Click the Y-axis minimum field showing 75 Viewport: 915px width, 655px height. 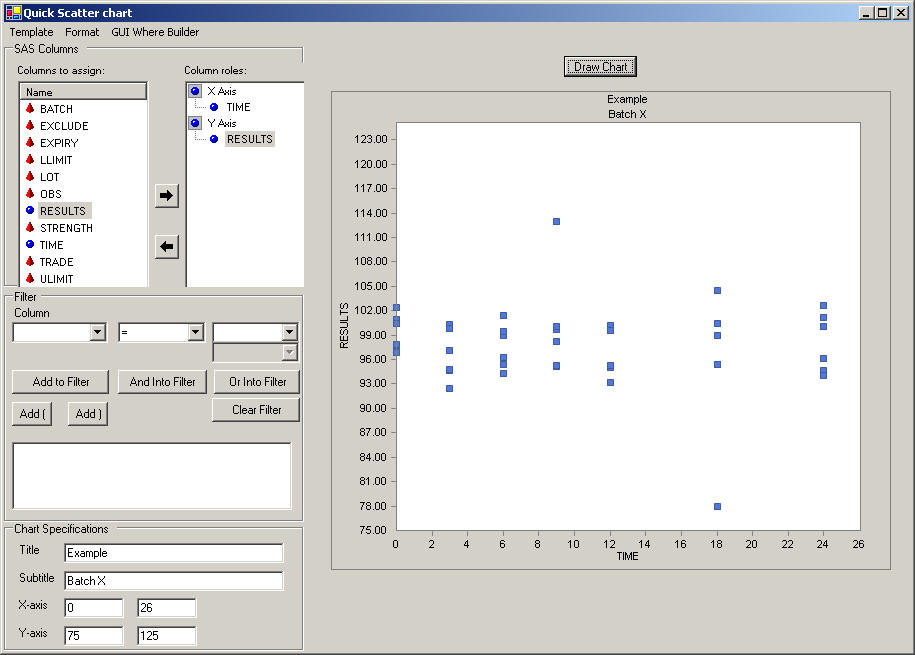94,636
